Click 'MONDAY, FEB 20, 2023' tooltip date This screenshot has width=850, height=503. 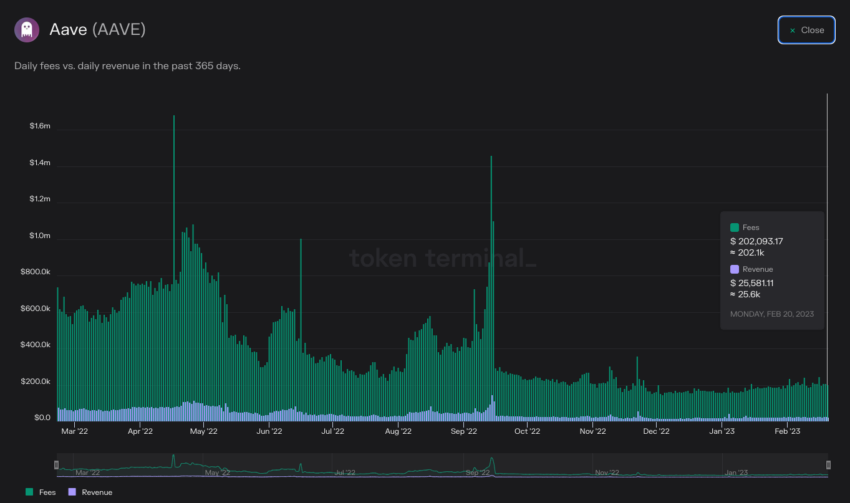click(772, 314)
